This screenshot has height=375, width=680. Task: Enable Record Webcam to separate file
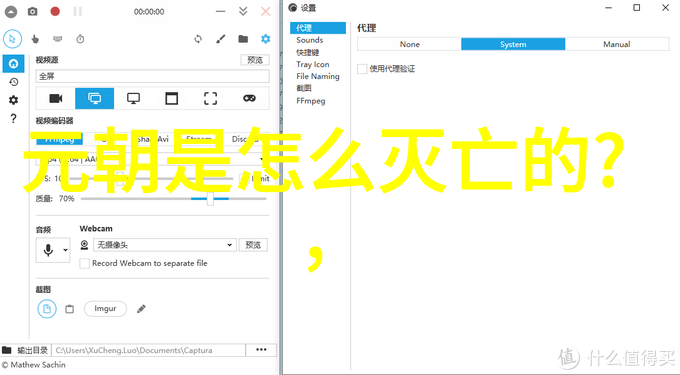pyautogui.click(x=85, y=263)
